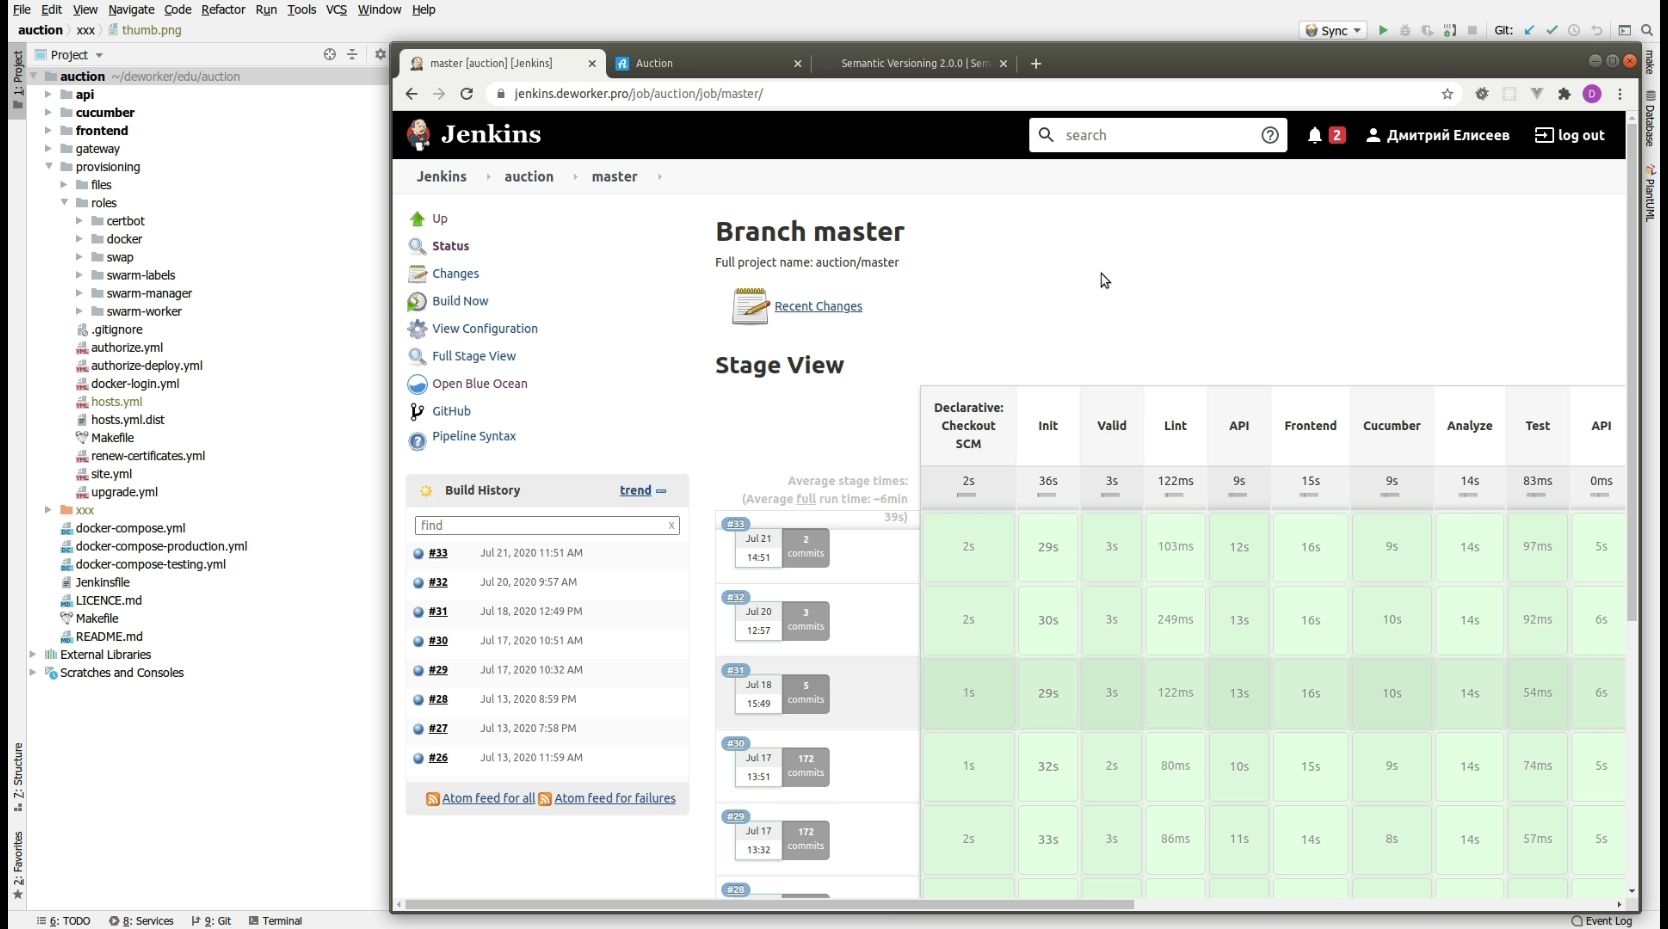Click browser address bar URL
The image size is (1668, 929).
pyautogui.click(x=638, y=93)
